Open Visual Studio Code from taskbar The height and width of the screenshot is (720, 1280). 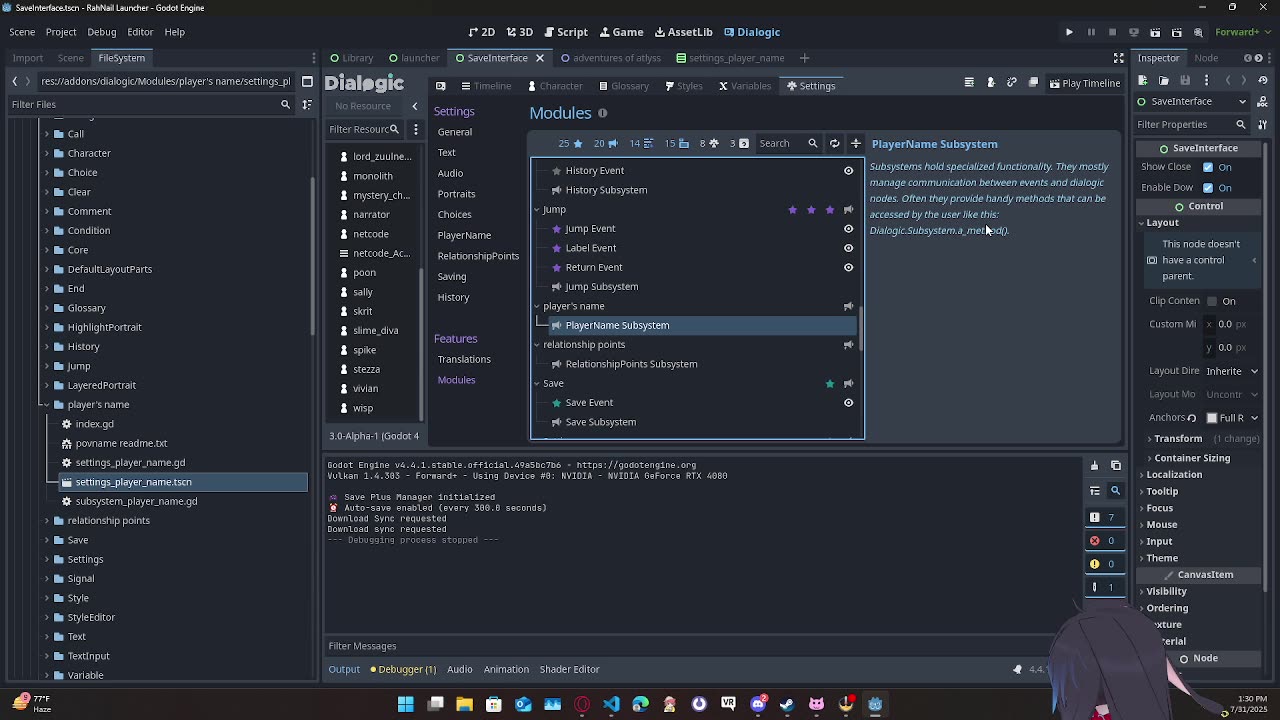pyautogui.click(x=611, y=704)
